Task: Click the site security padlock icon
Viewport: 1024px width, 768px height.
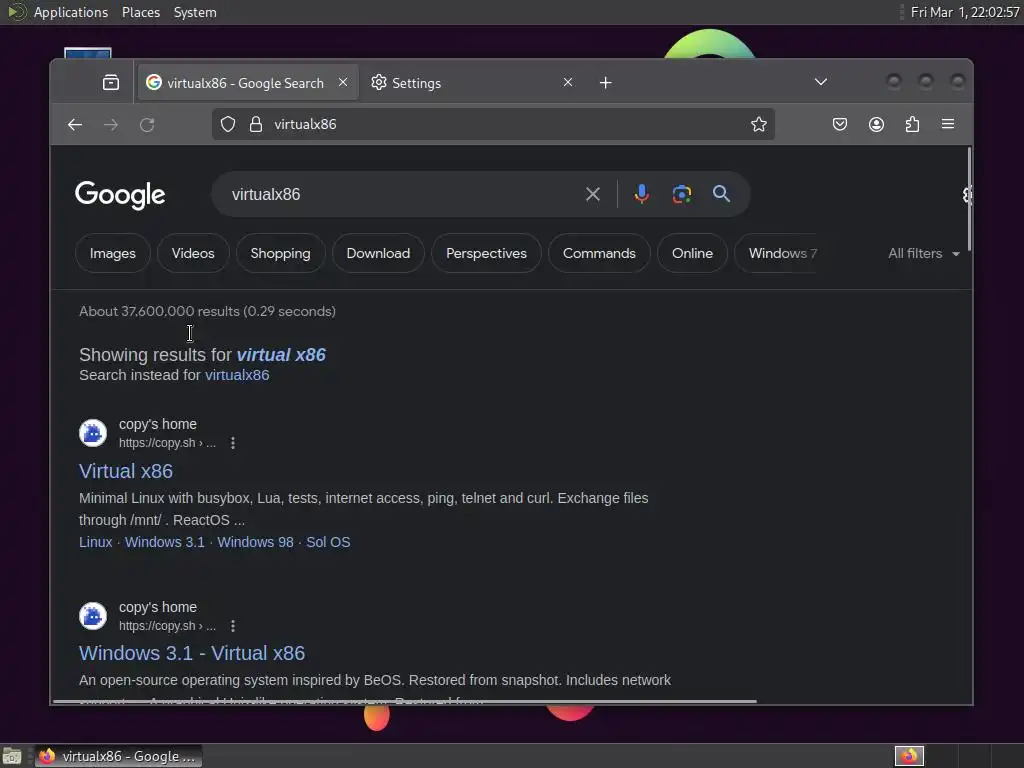Action: 256,124
